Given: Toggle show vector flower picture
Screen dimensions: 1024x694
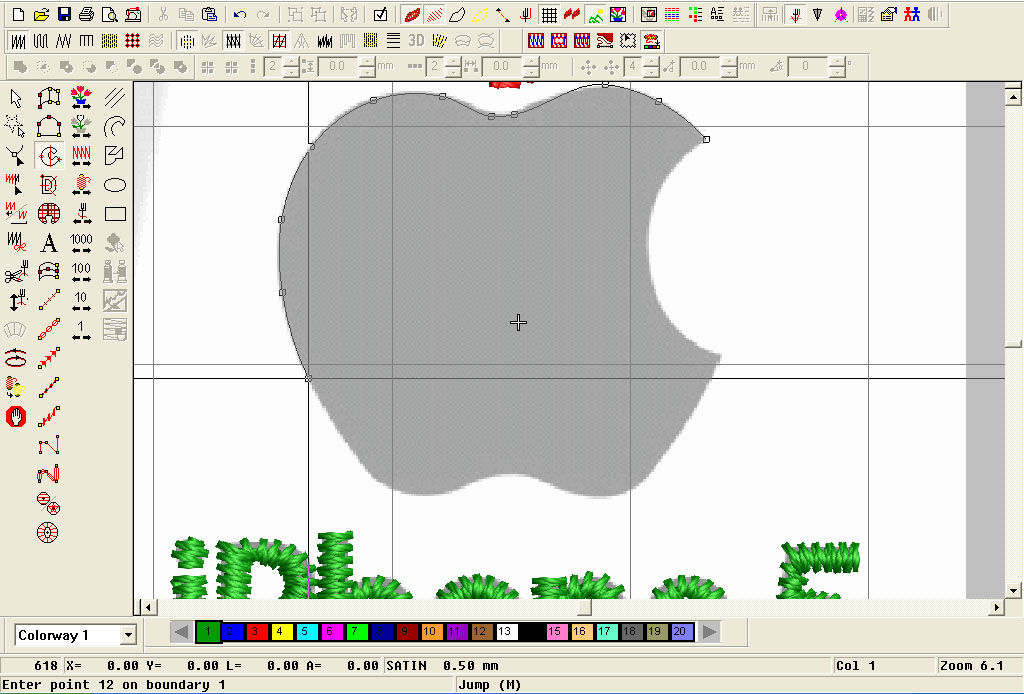Looking at the screenshot, I should (x=618, y=14).
